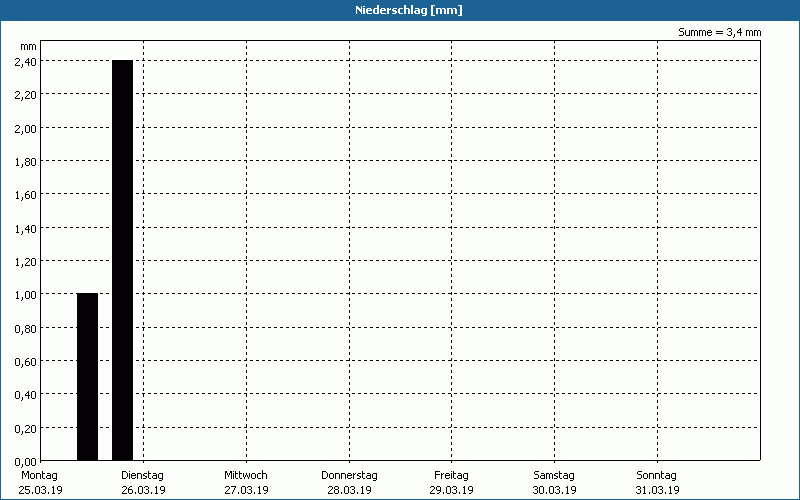Click the 2,20 y-axis value

coord(26,94)
